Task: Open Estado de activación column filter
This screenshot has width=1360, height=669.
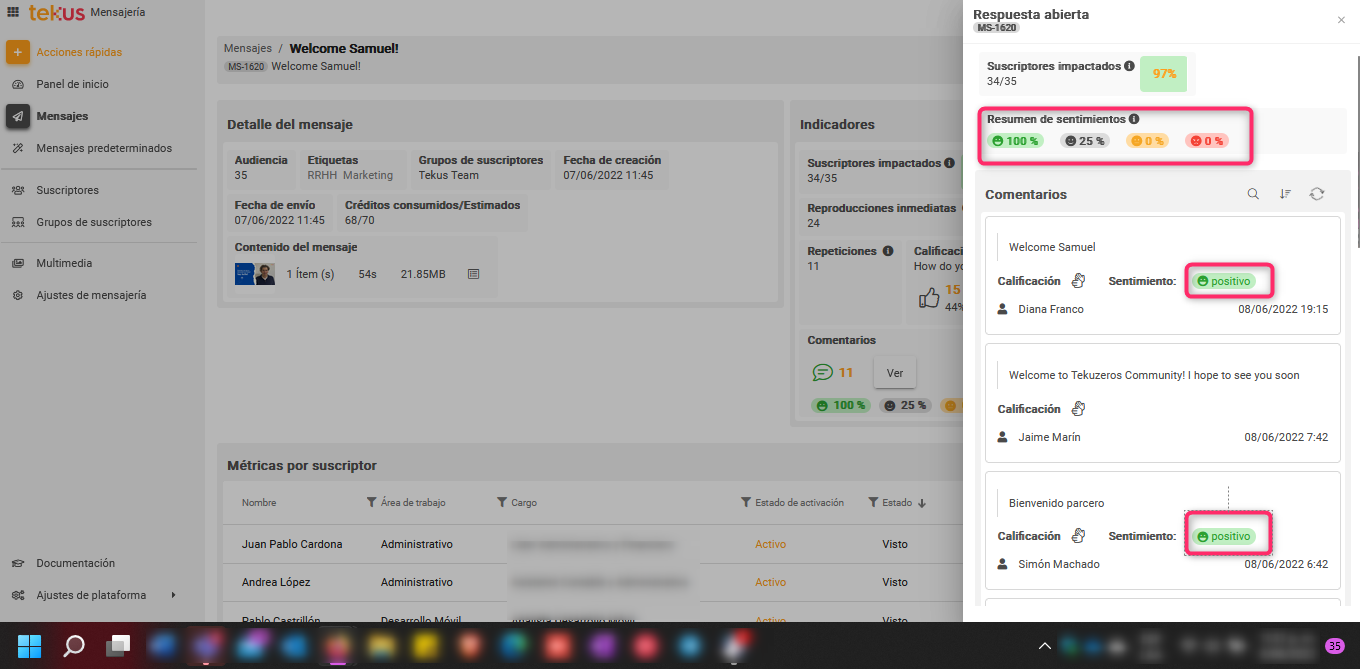Action: (746, 503)
